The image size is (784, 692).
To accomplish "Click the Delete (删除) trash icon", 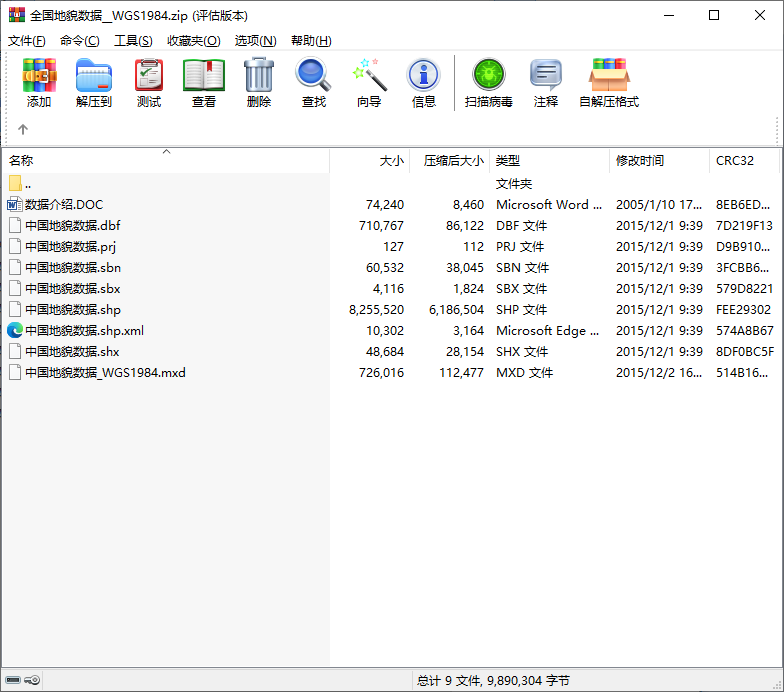I will click(x=259, y=75).
